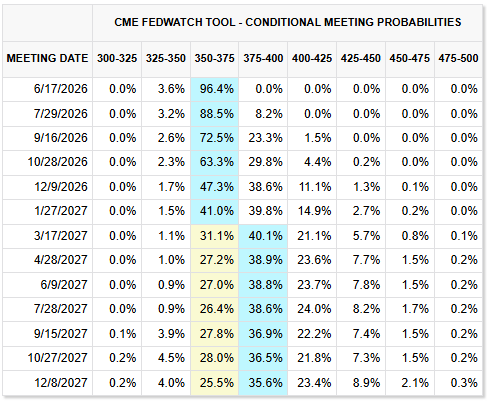
Task: Select the 10/28/2026 meeting date
Action: point(57,162)
